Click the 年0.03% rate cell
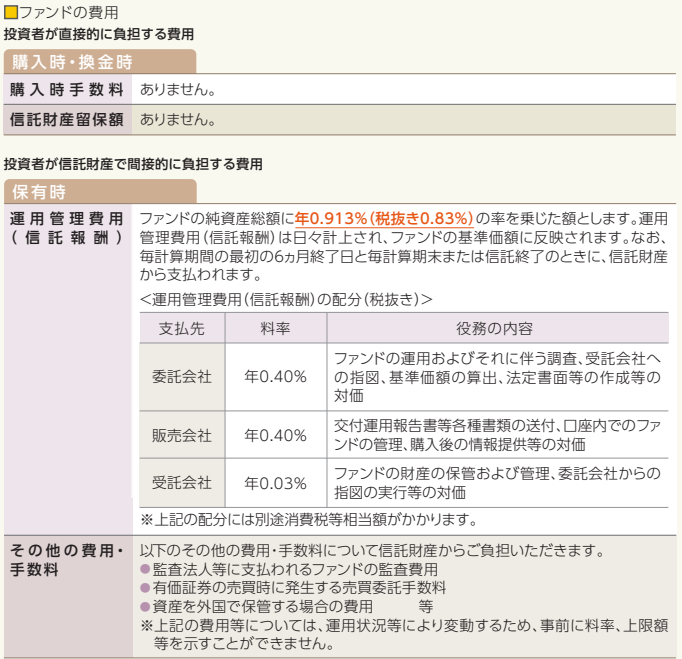Viewport: 682px width, 659px height. tap(275, 483)
